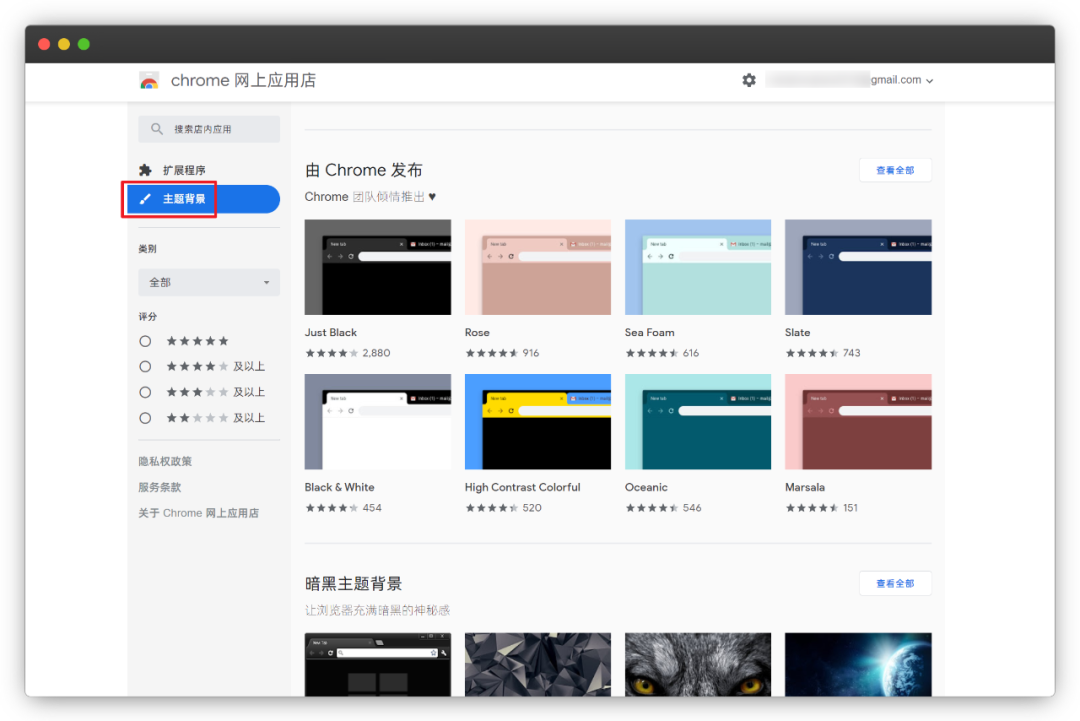Open the dark browser-window theme thumbnail
The image size is (1080, 721).
[x=377, y=665]
